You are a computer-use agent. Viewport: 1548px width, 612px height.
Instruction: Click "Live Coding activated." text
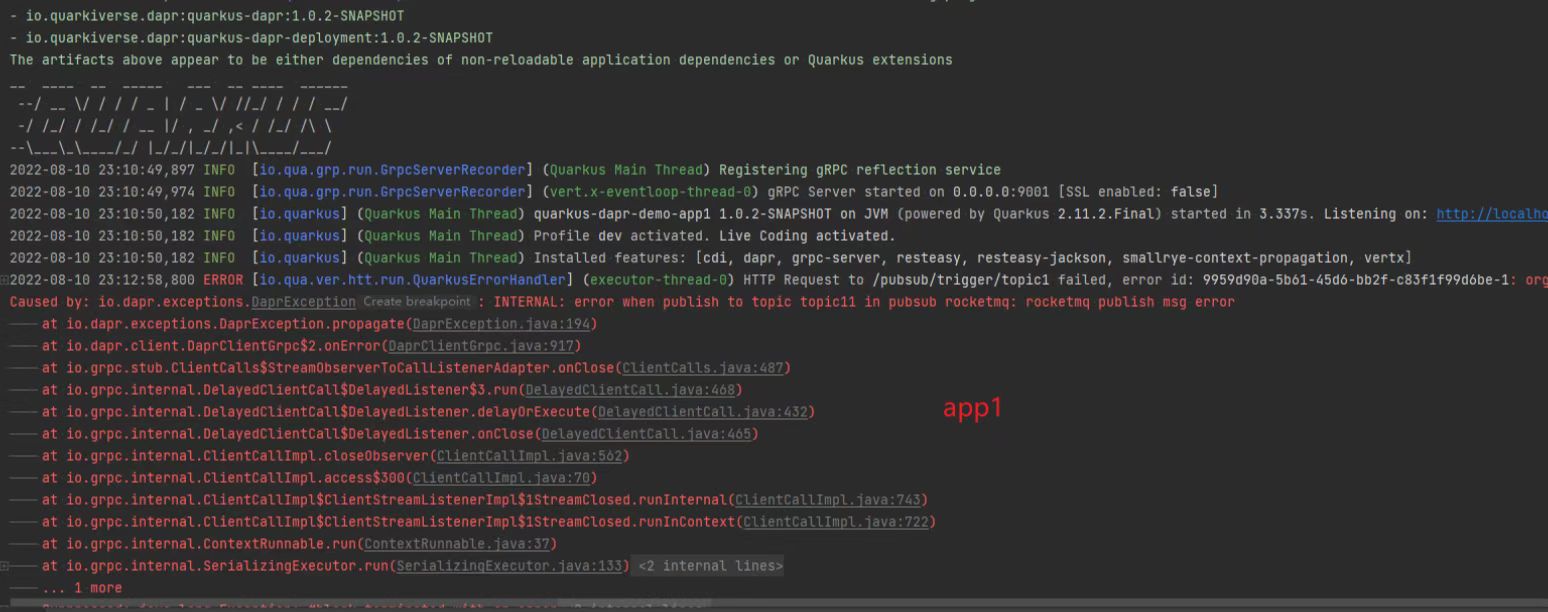(x=807, y=236)
